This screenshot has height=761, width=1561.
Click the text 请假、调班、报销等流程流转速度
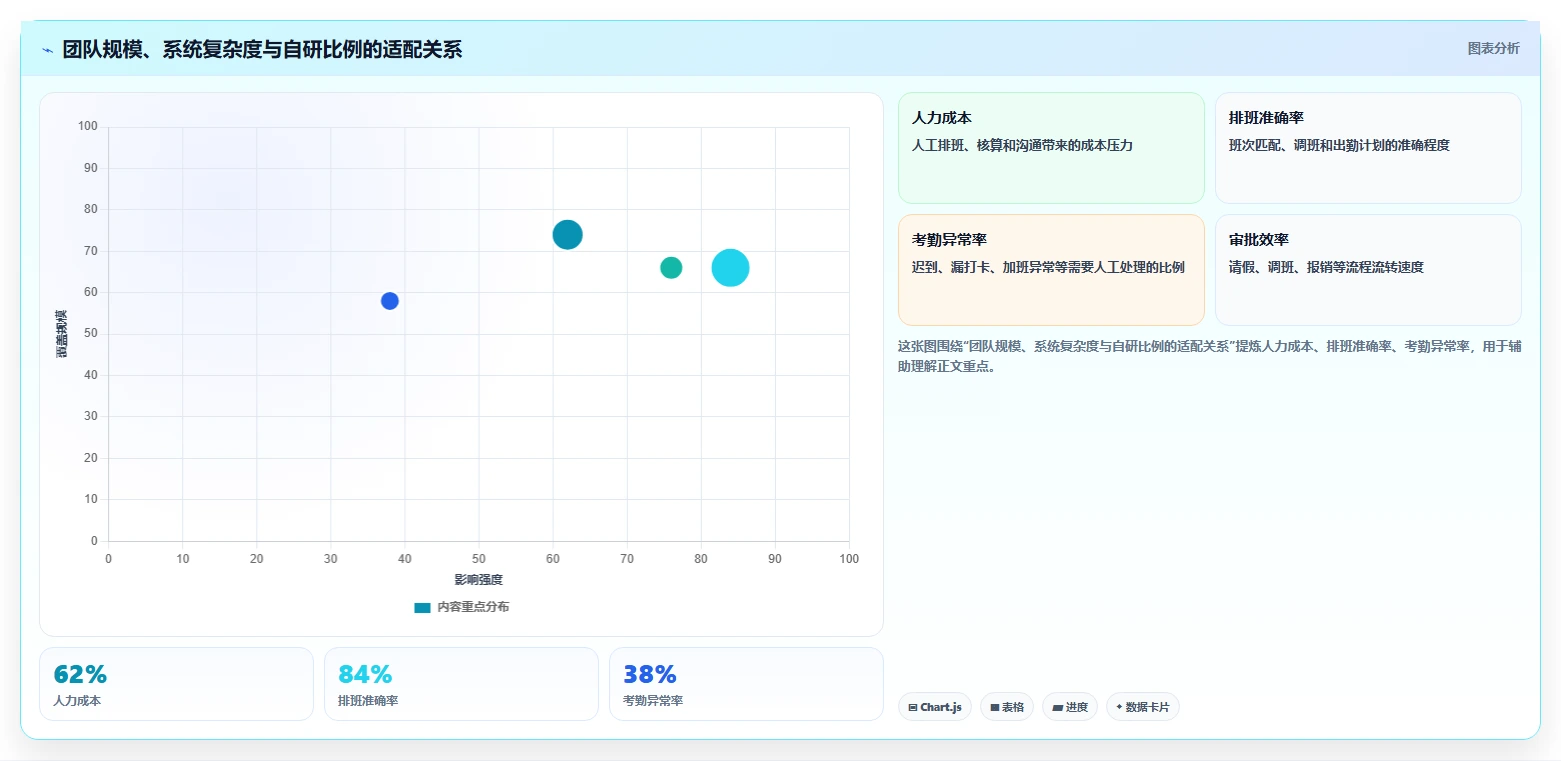click(1326, 267)
